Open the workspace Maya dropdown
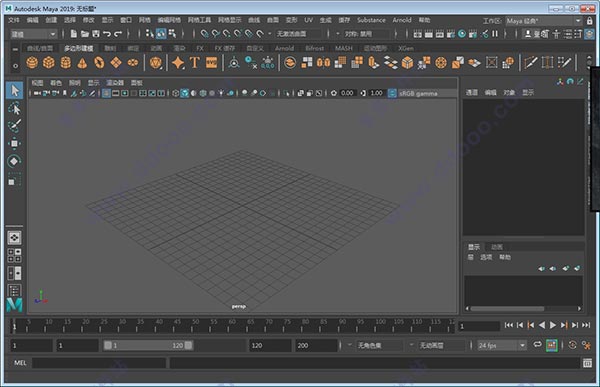This screenshot has height=387, width=600. [x=544, y=21]
